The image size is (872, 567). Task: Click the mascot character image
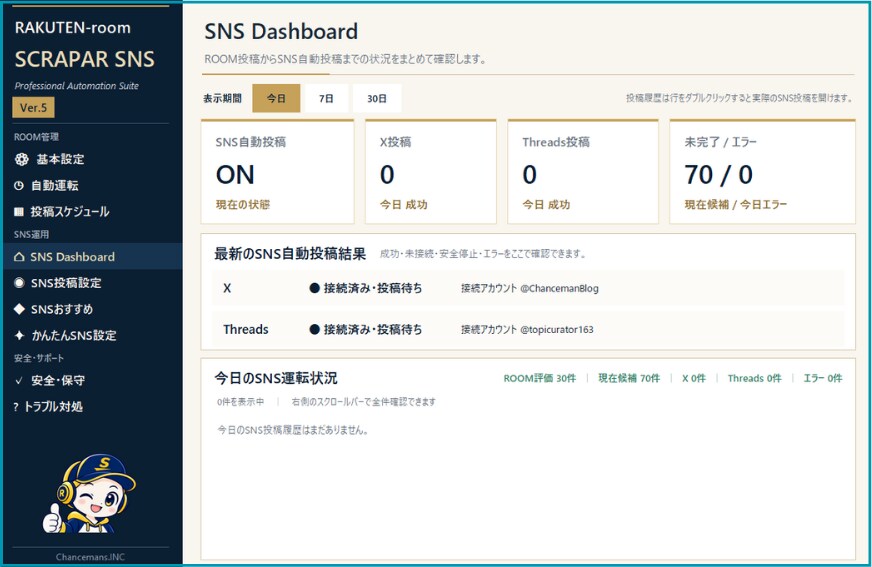88,494
